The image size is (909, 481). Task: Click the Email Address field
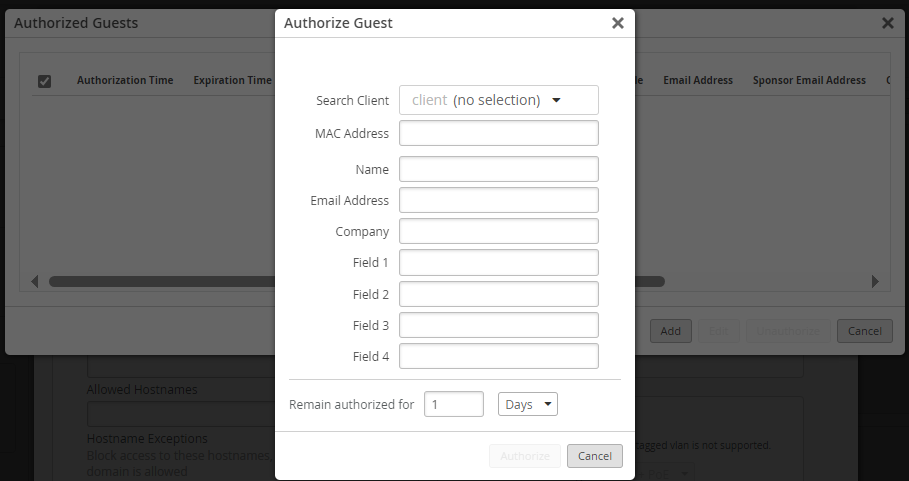pos(498,200)
